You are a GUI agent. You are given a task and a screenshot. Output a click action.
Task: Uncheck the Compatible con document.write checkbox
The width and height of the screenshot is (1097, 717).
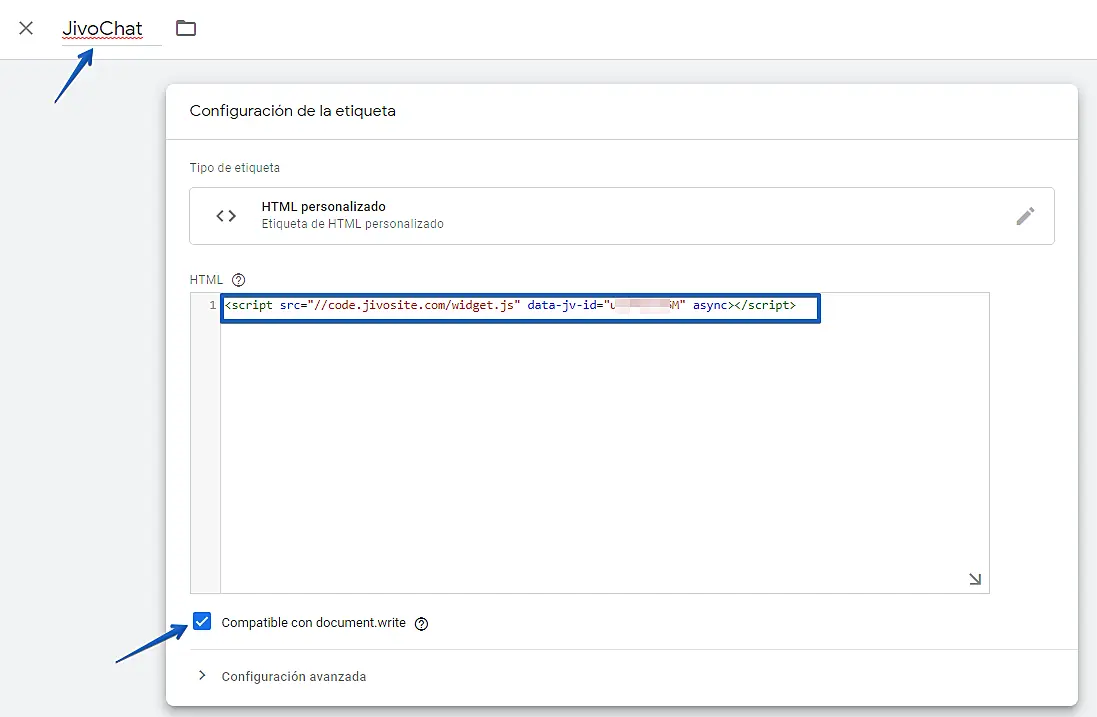click(x=203, y=622)
